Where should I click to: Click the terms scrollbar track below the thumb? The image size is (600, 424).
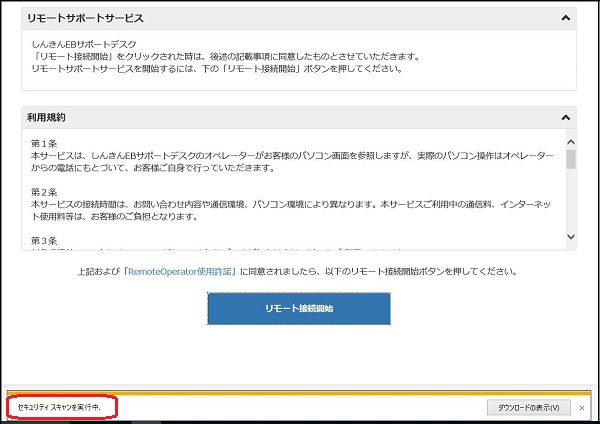coord(571,205)
